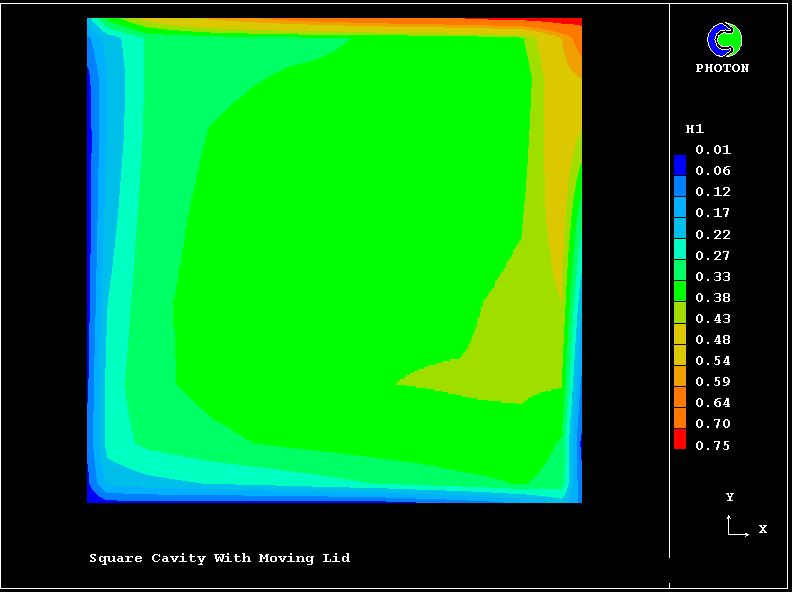Select the 0.54 legend value label
The height and width of the screenshot is (592, 792).
point(714,361)
